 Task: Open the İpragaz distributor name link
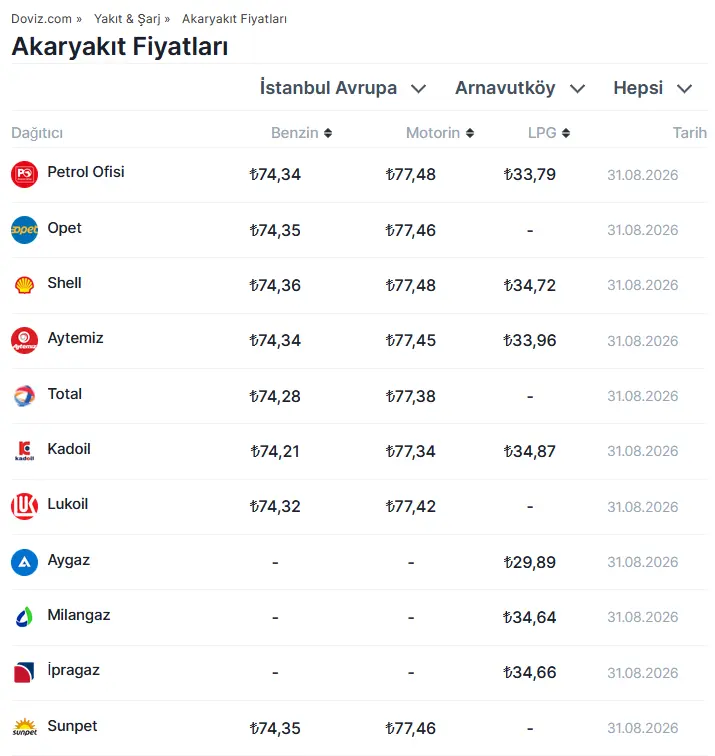pyautogui.click(x=73, y=670)
